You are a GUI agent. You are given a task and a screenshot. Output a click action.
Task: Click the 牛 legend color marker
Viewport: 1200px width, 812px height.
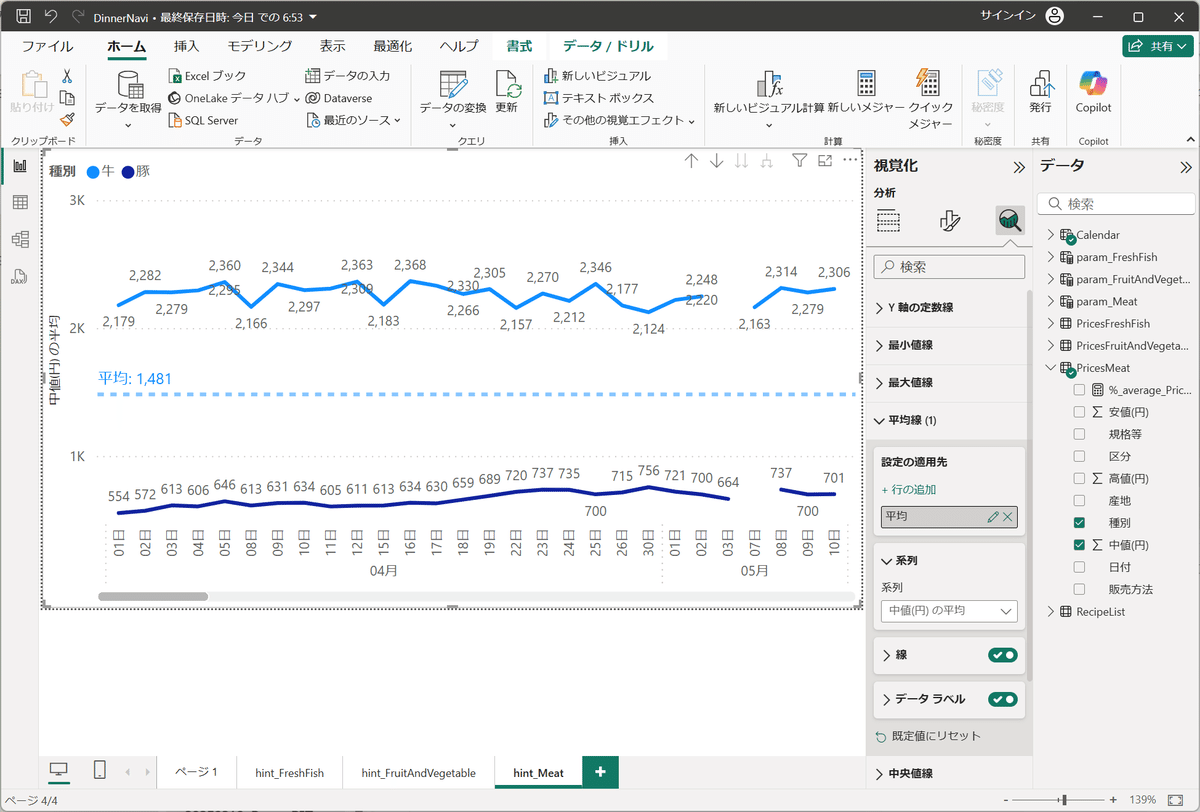(93, 172)
